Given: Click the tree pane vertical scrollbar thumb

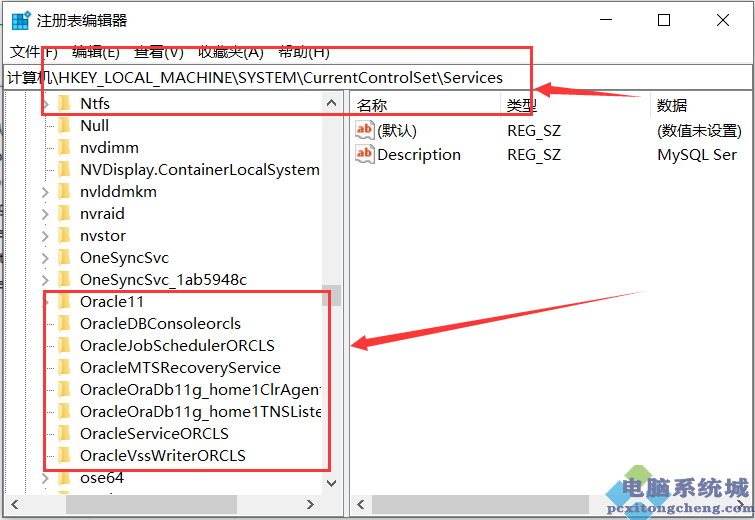Looking at the screenshot, I should (x=331, y=295).
